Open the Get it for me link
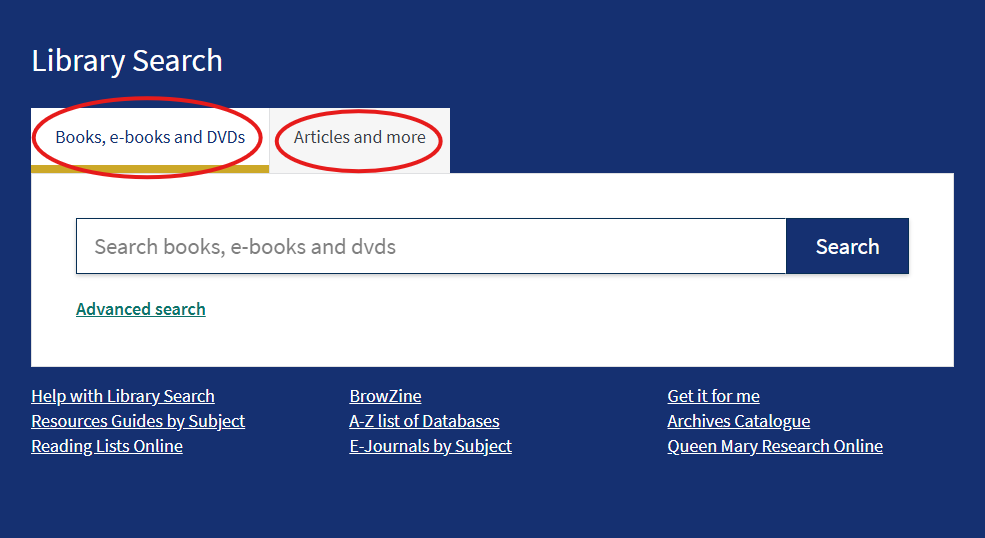The width and height of the screenshot is (985, 538). (714, 396)
